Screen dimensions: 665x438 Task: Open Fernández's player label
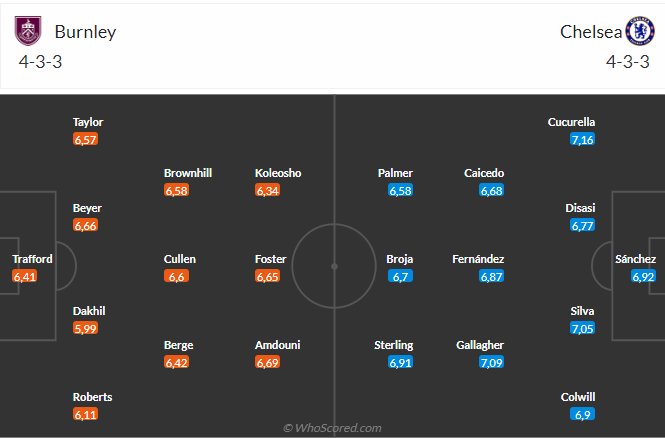(x=478, y=259)
